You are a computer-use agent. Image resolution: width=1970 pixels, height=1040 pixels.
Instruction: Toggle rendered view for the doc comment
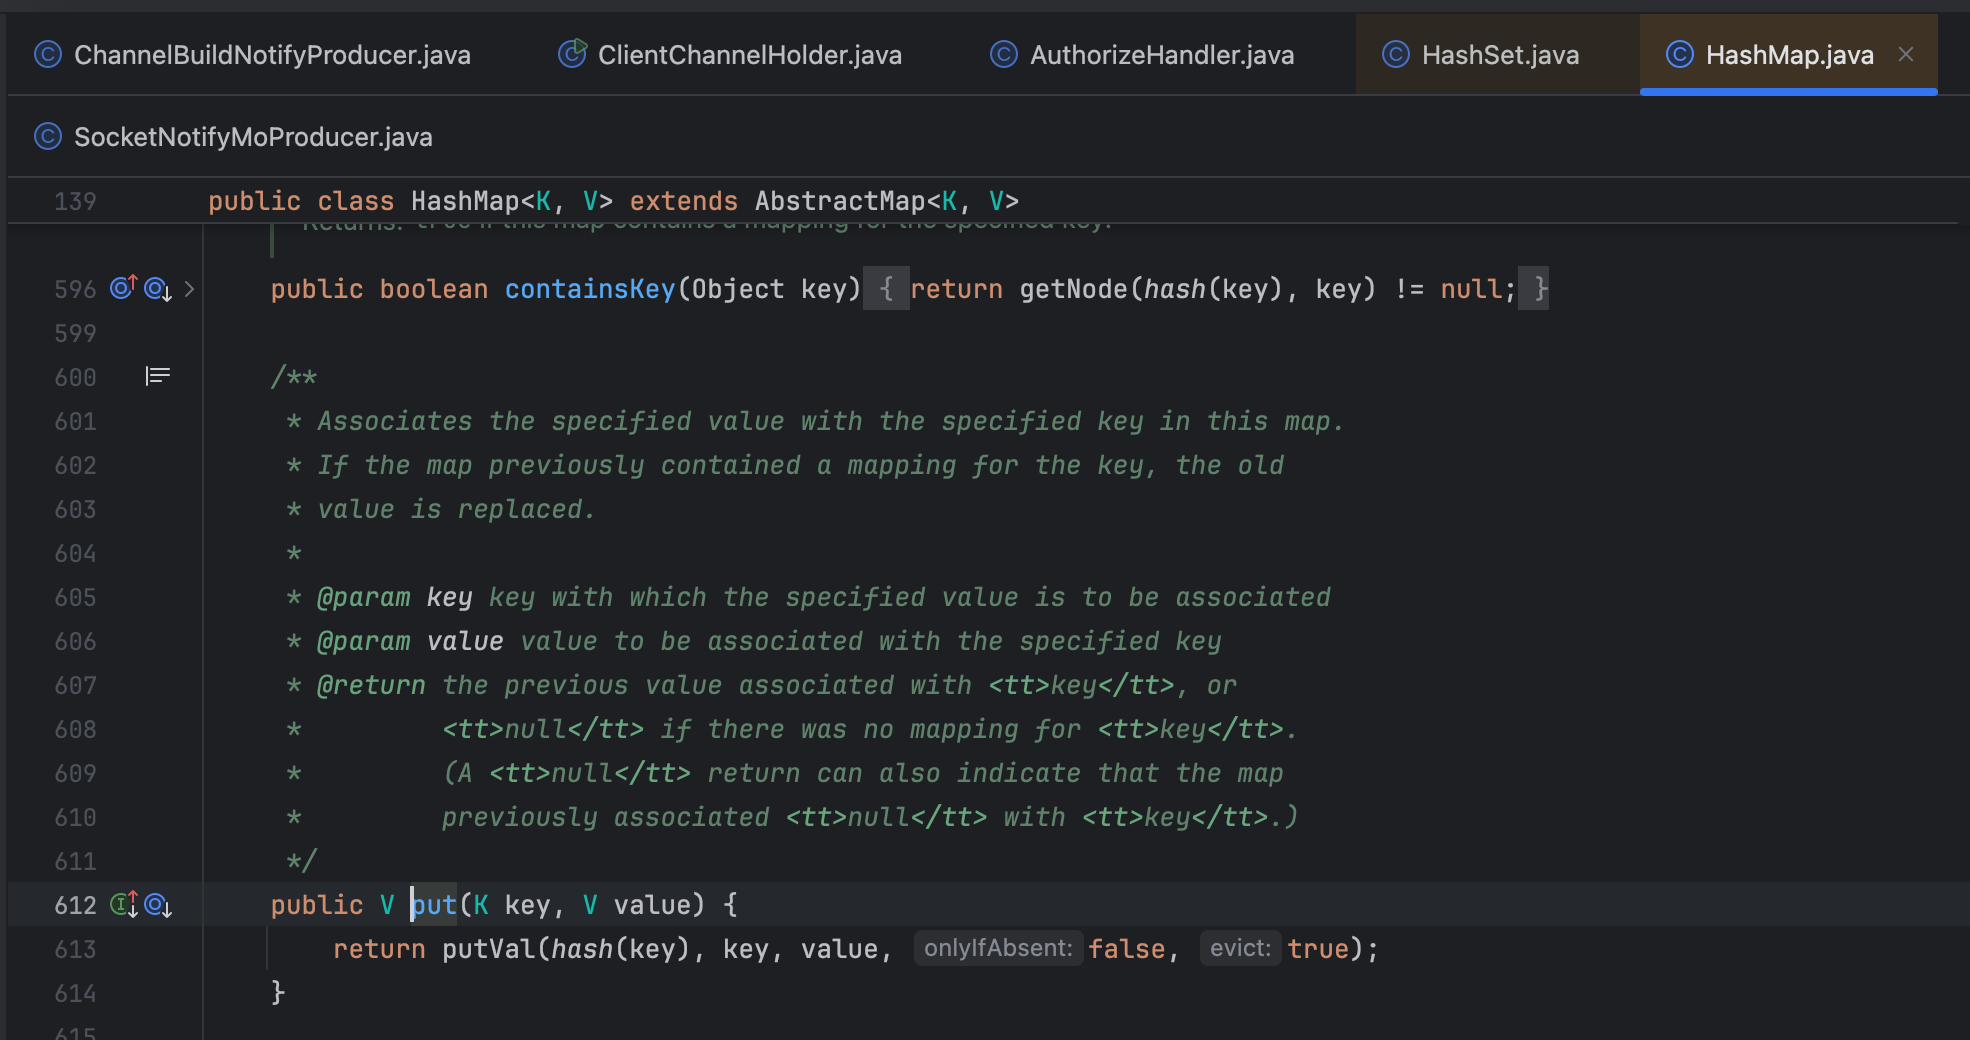[158, 376]
